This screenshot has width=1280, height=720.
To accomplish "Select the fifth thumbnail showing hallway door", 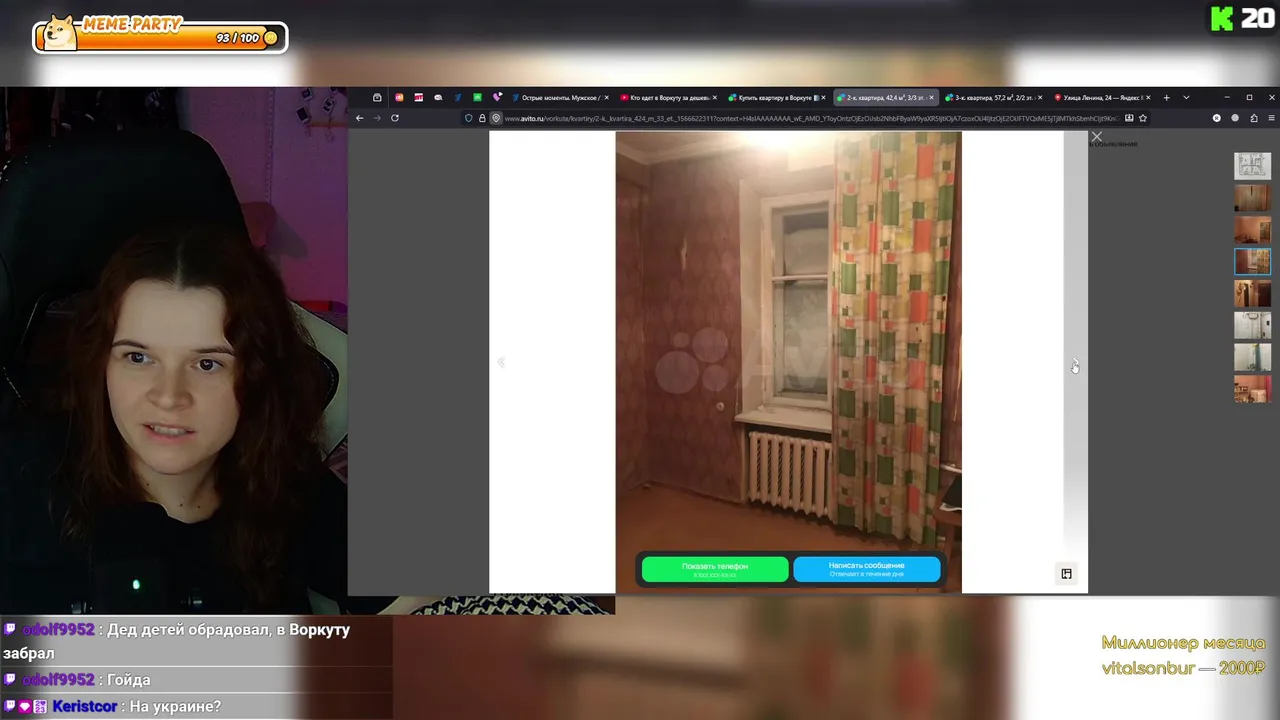I will coord(1252,293).
